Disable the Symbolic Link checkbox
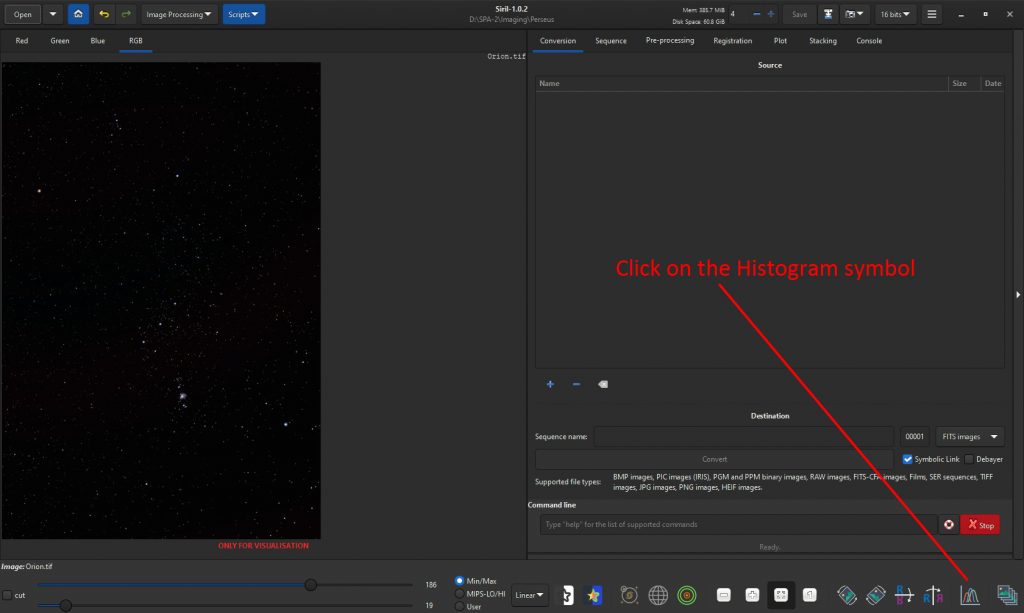Image resolution: width=1024 pixels, height=613 pixels. 907,459
